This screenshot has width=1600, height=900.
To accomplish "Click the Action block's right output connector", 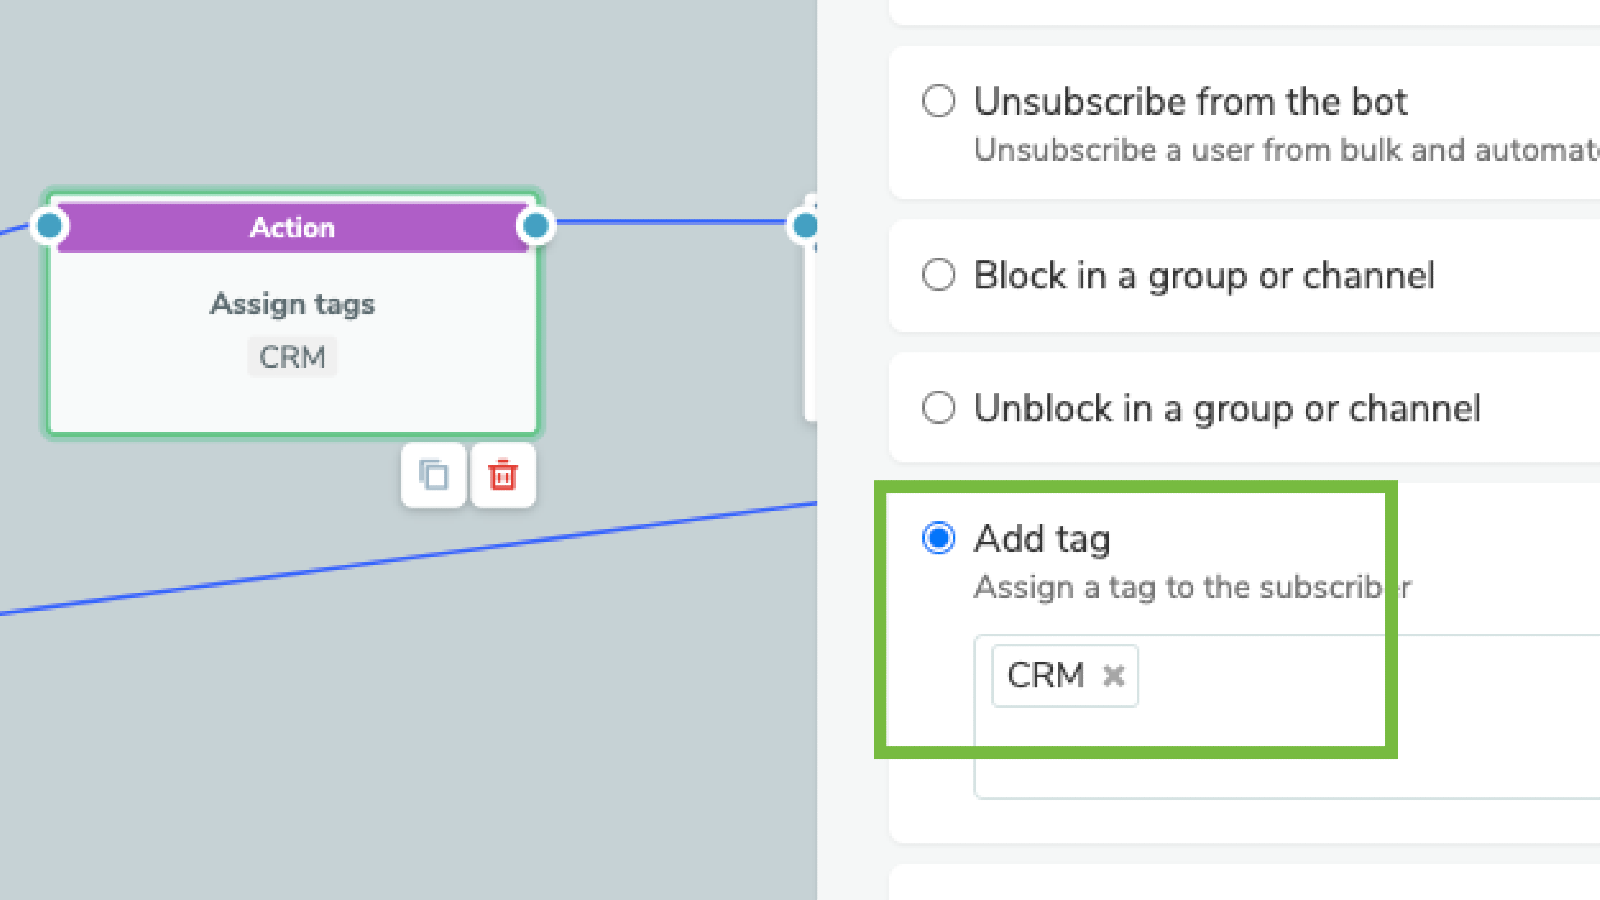I will click(536, 226).
